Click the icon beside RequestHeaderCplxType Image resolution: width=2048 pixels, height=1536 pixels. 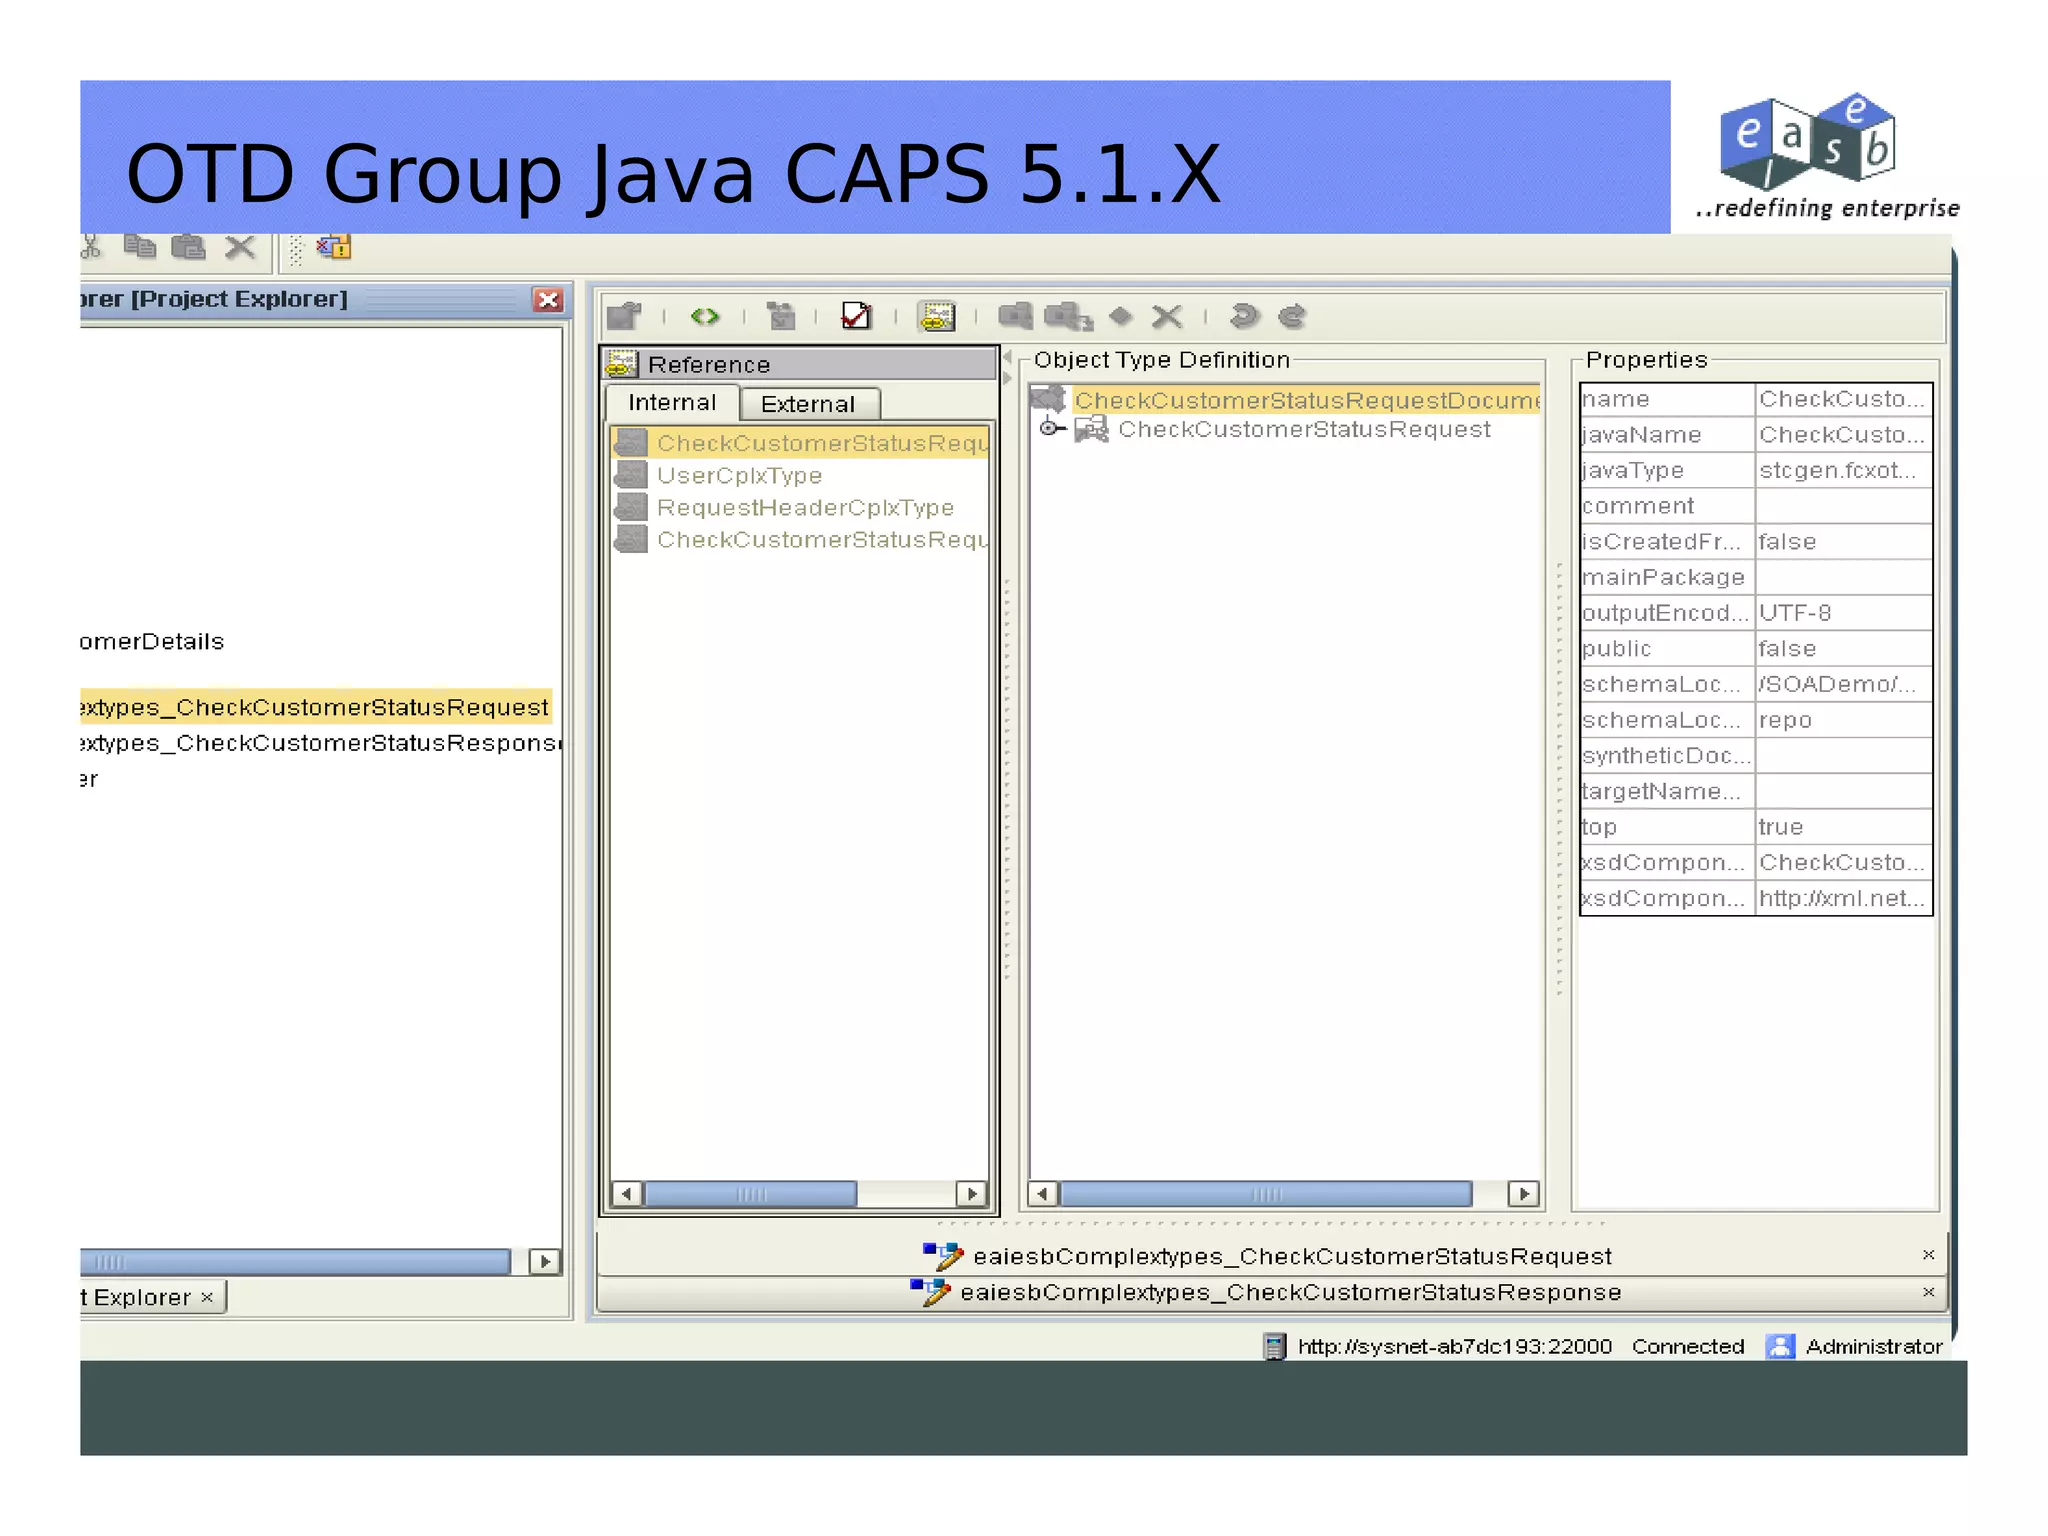[631, 507]
